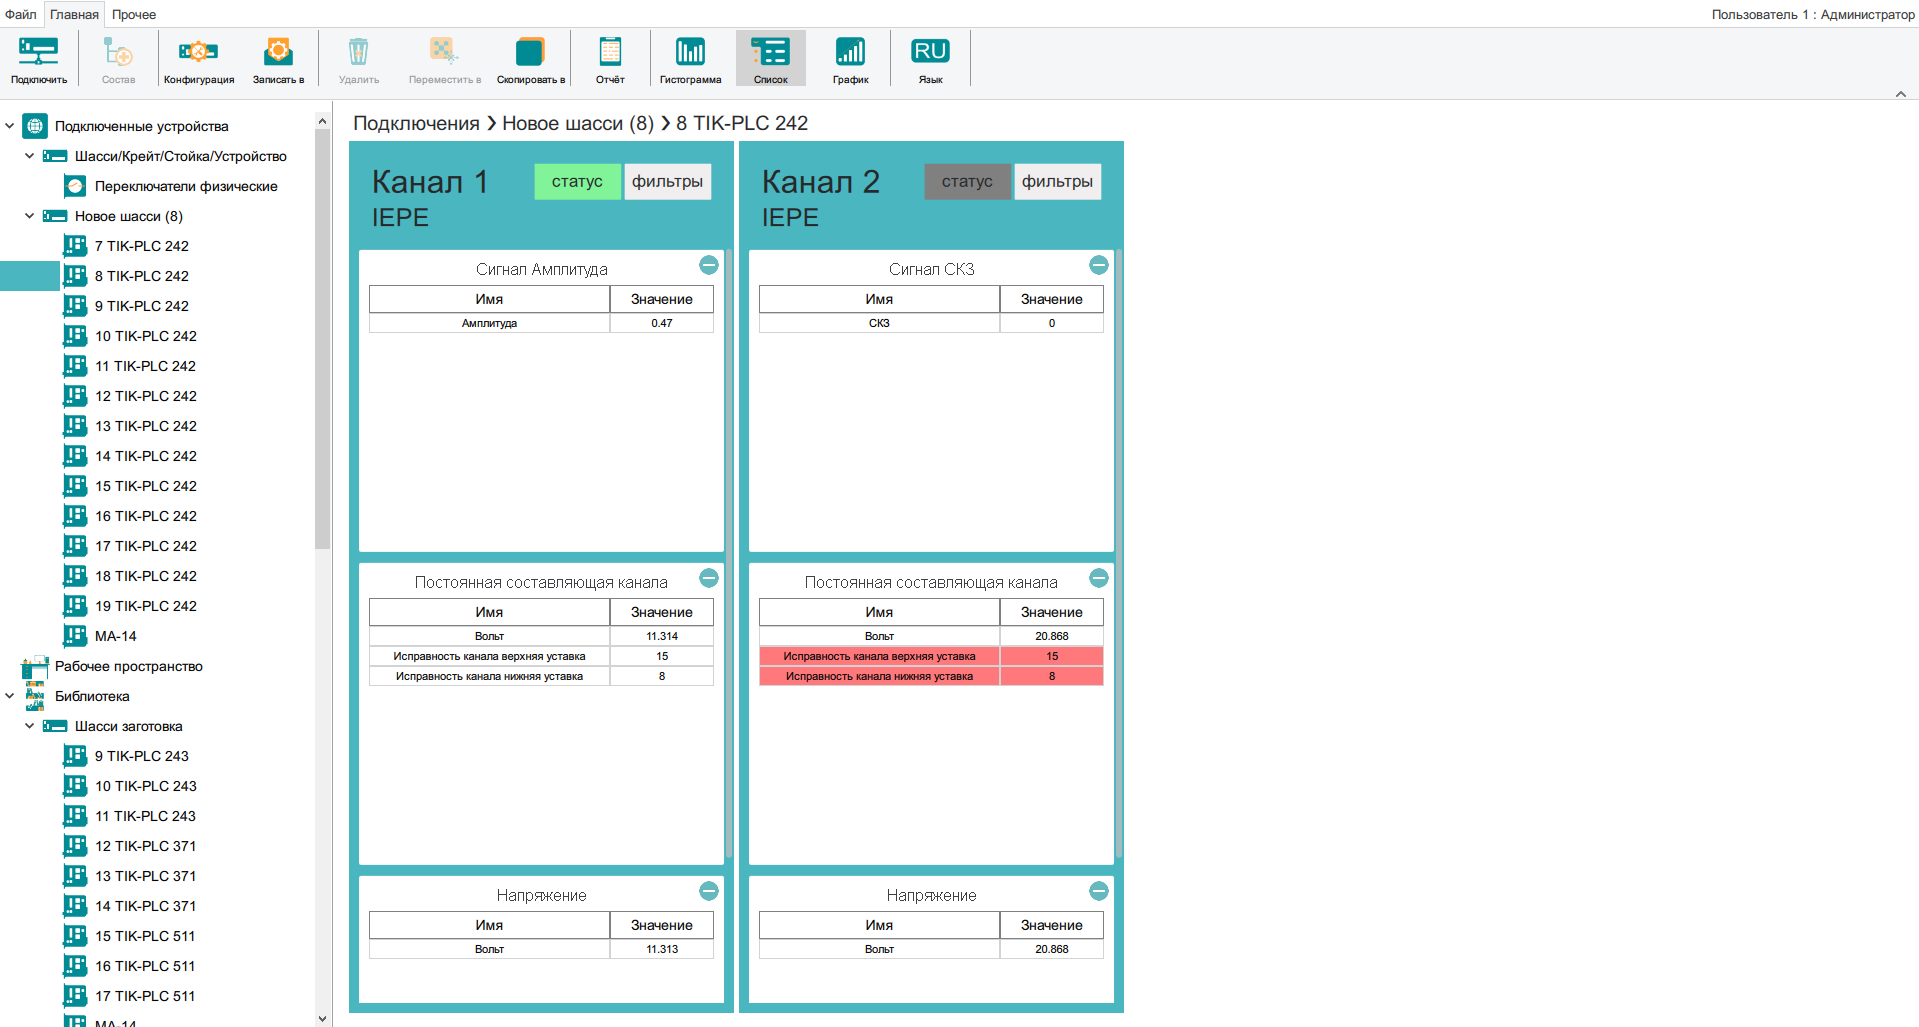This screenshot has height=1027, width=1919.
Task: Click the Скопировать в icon
Action: [x=531, y=59]
